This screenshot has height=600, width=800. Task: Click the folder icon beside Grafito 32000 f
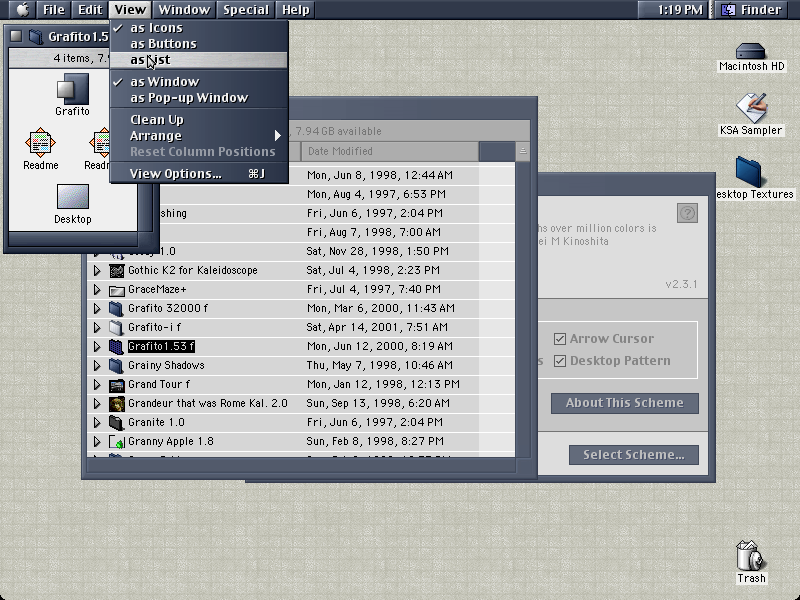tap(117, 309)
